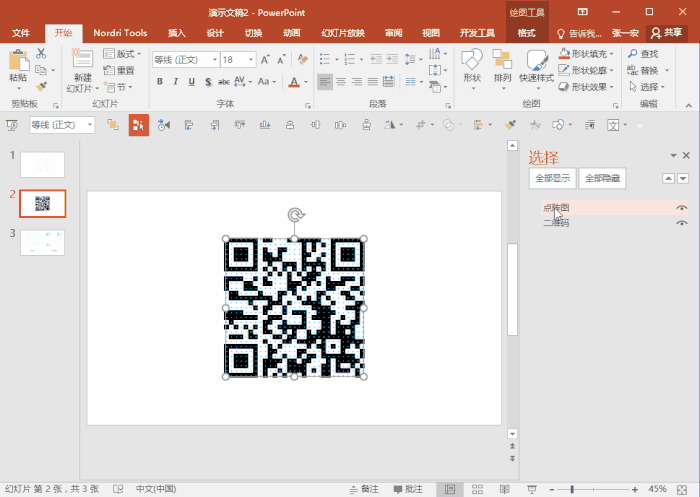This screenshot has height=497, width=700.
Task: Align text right icon
Action: point(357,82)
